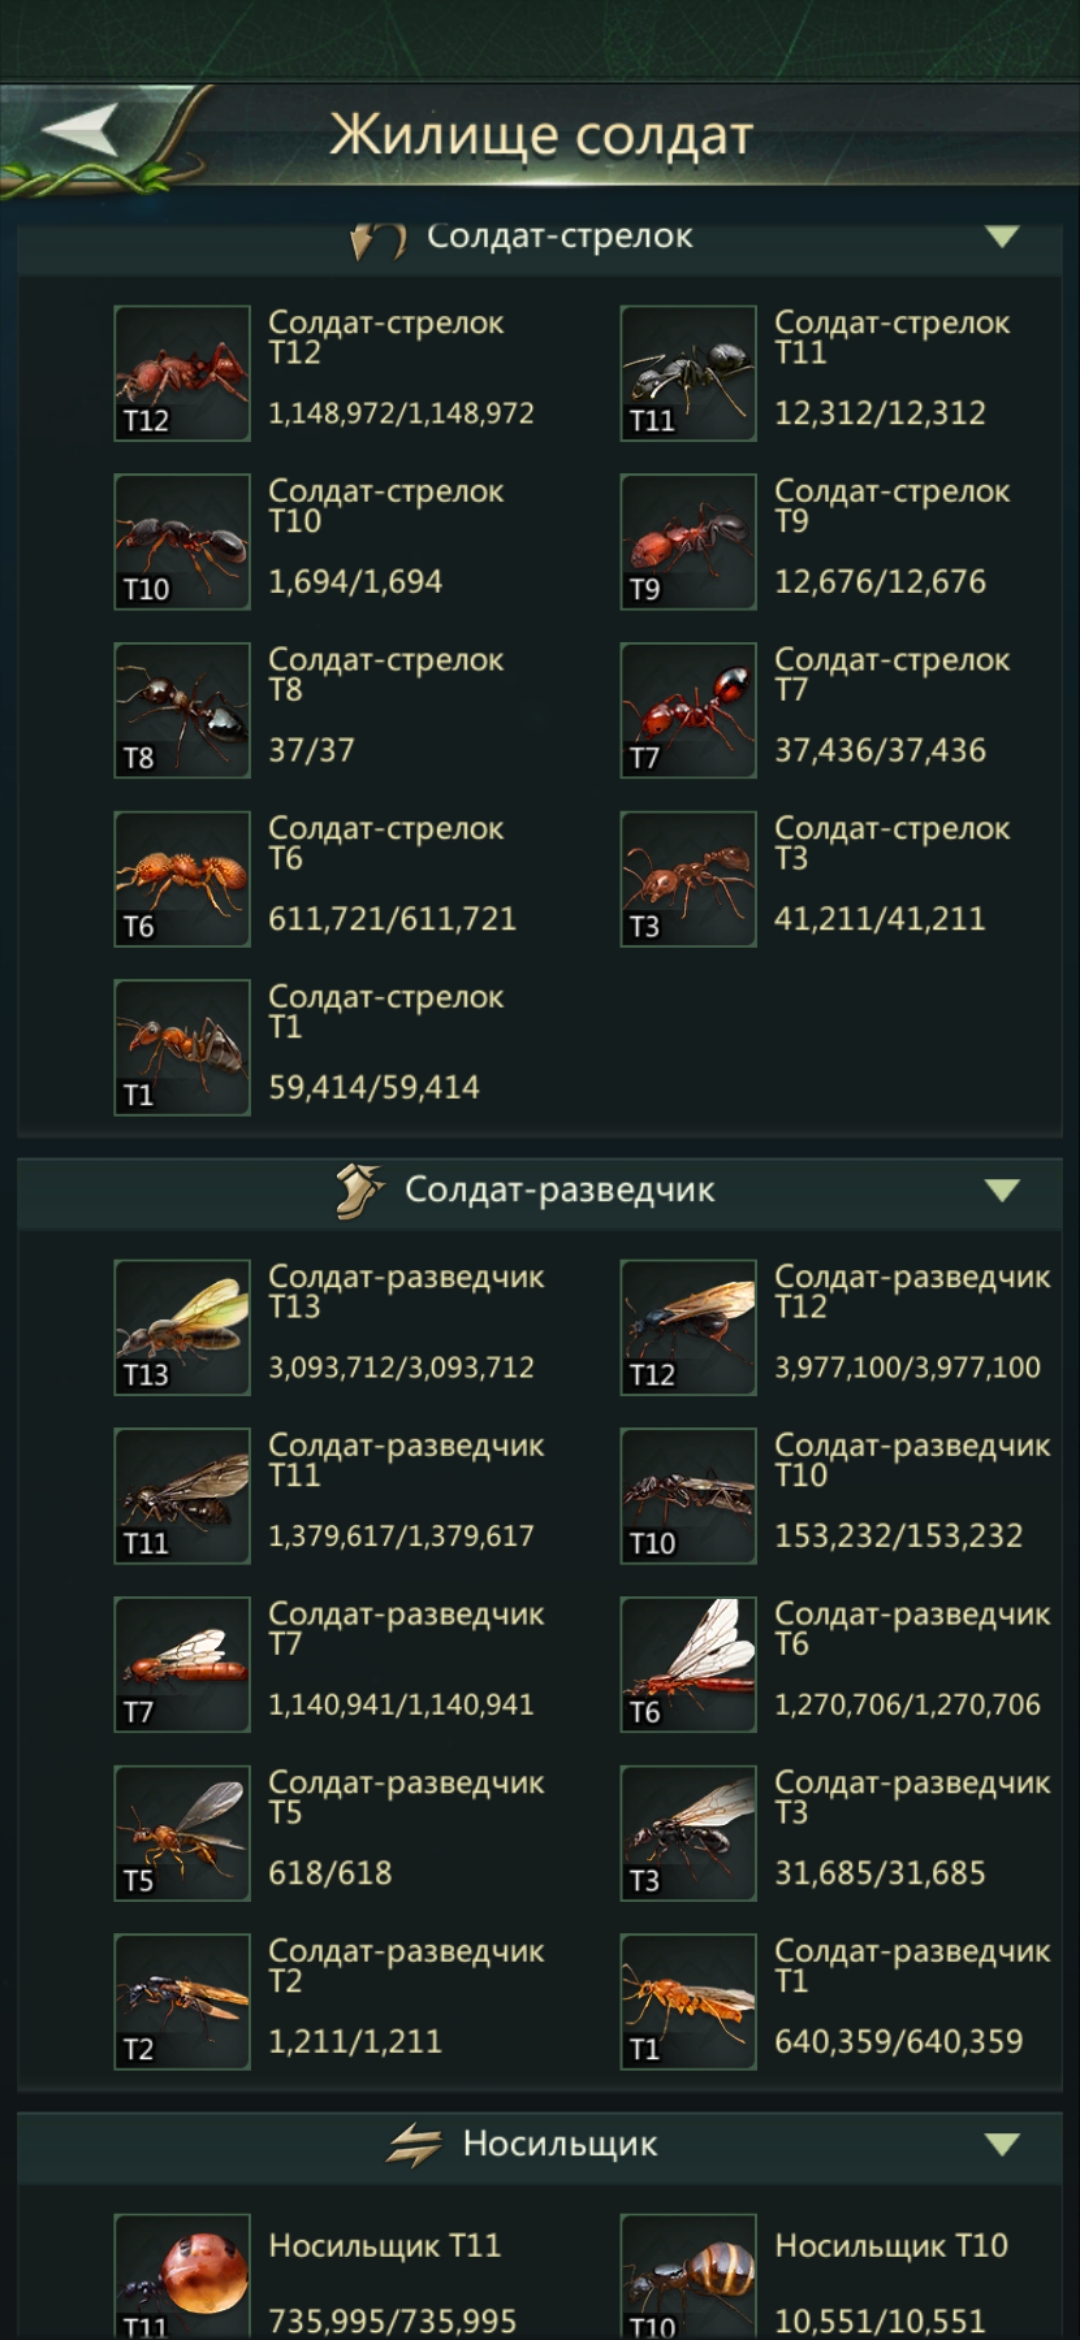Viewport: 1080px width, 2340px height.
Task: Click the boot icon beside Солдат-разведчик header
Action: [x=359, y=1191]
